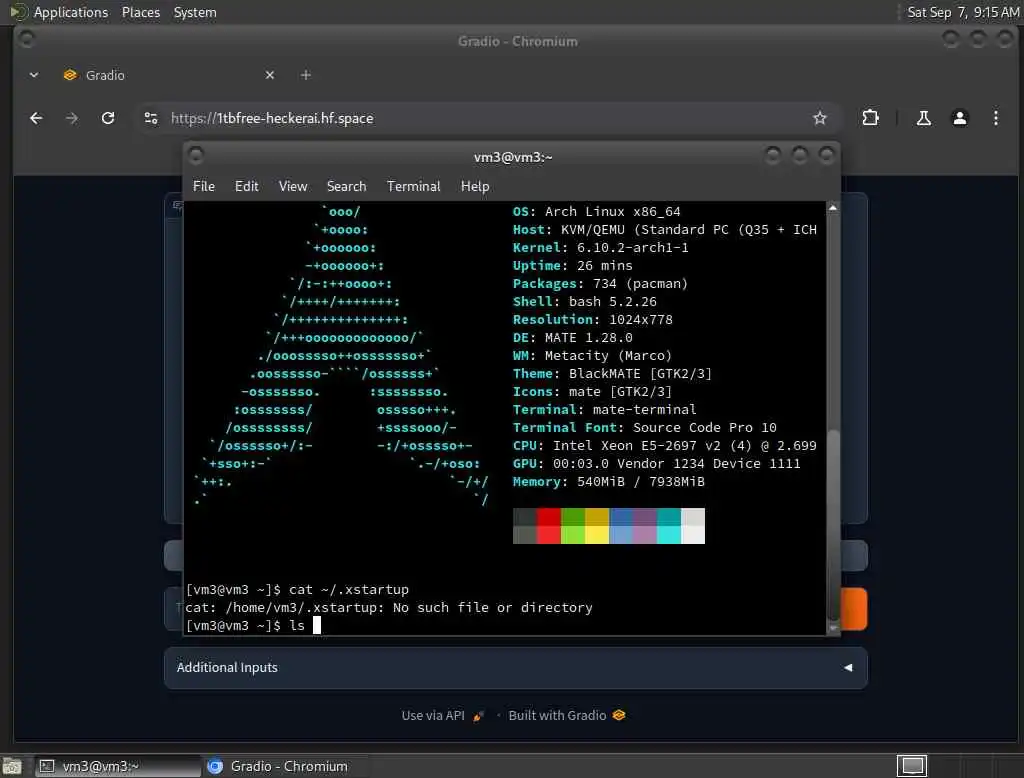Screen dimensions: 1024x778
Task: Reload the Gradio page
Action: (x=108, y=118)
